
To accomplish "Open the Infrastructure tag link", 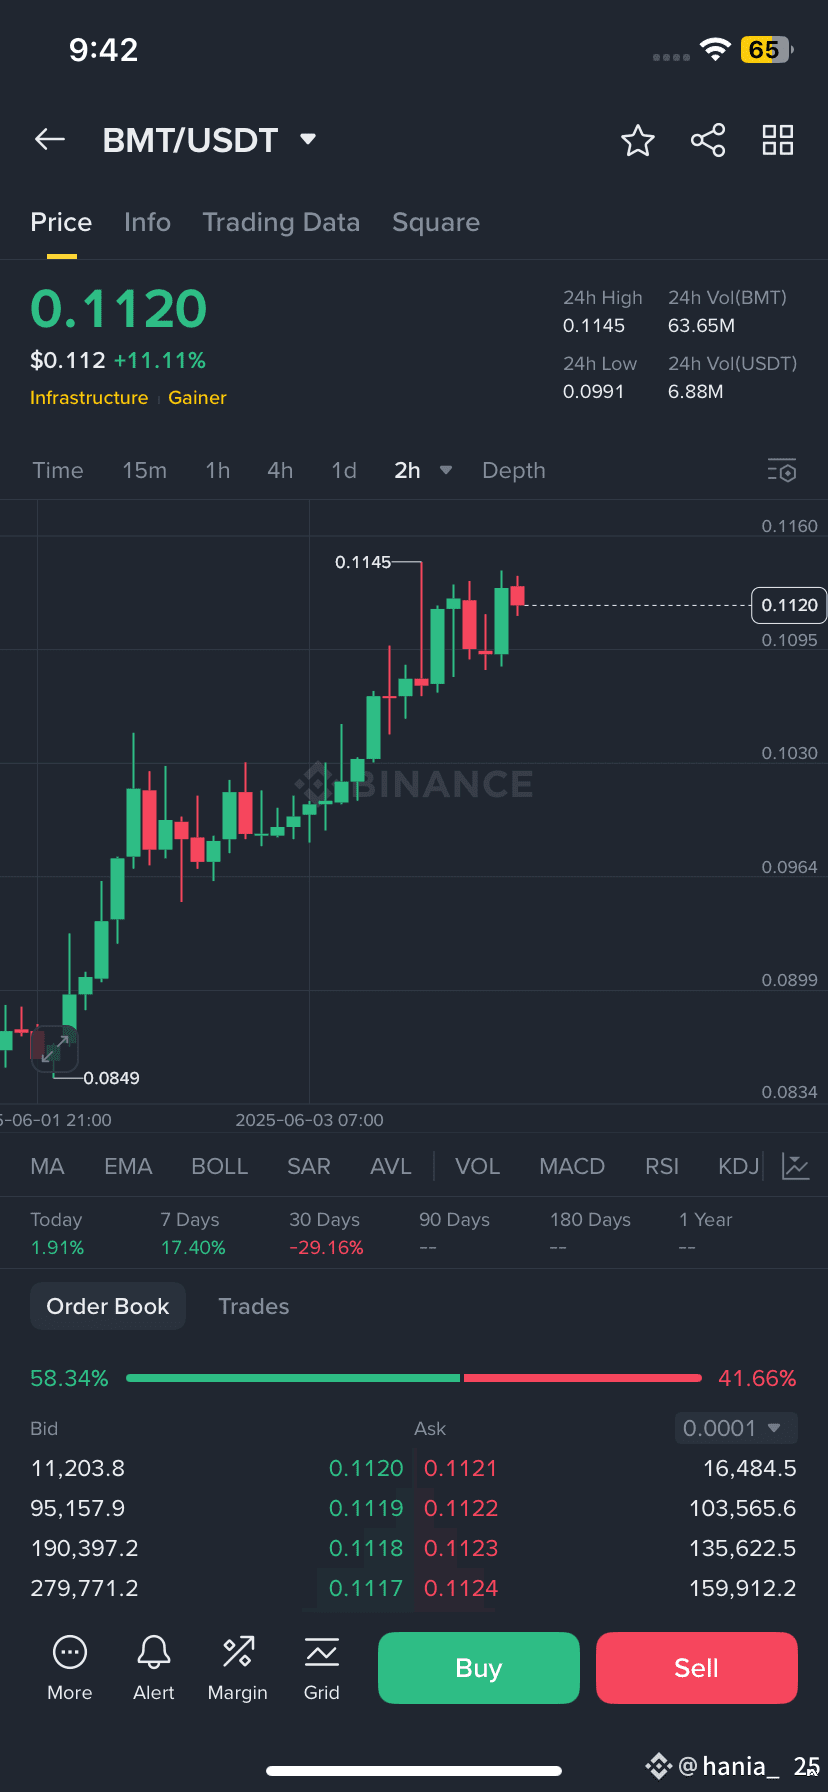I will (89, 397).
